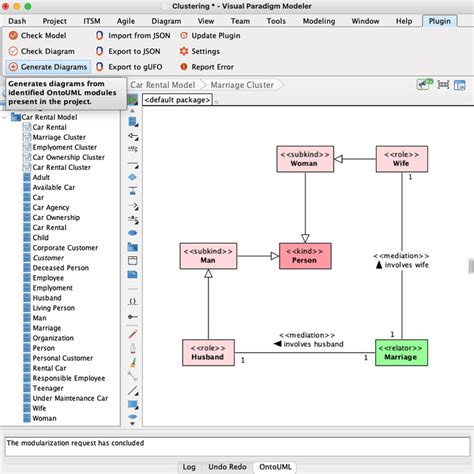Click the Check Model checkmark icon
The image size is (474, 474).
tap(13, 35)
